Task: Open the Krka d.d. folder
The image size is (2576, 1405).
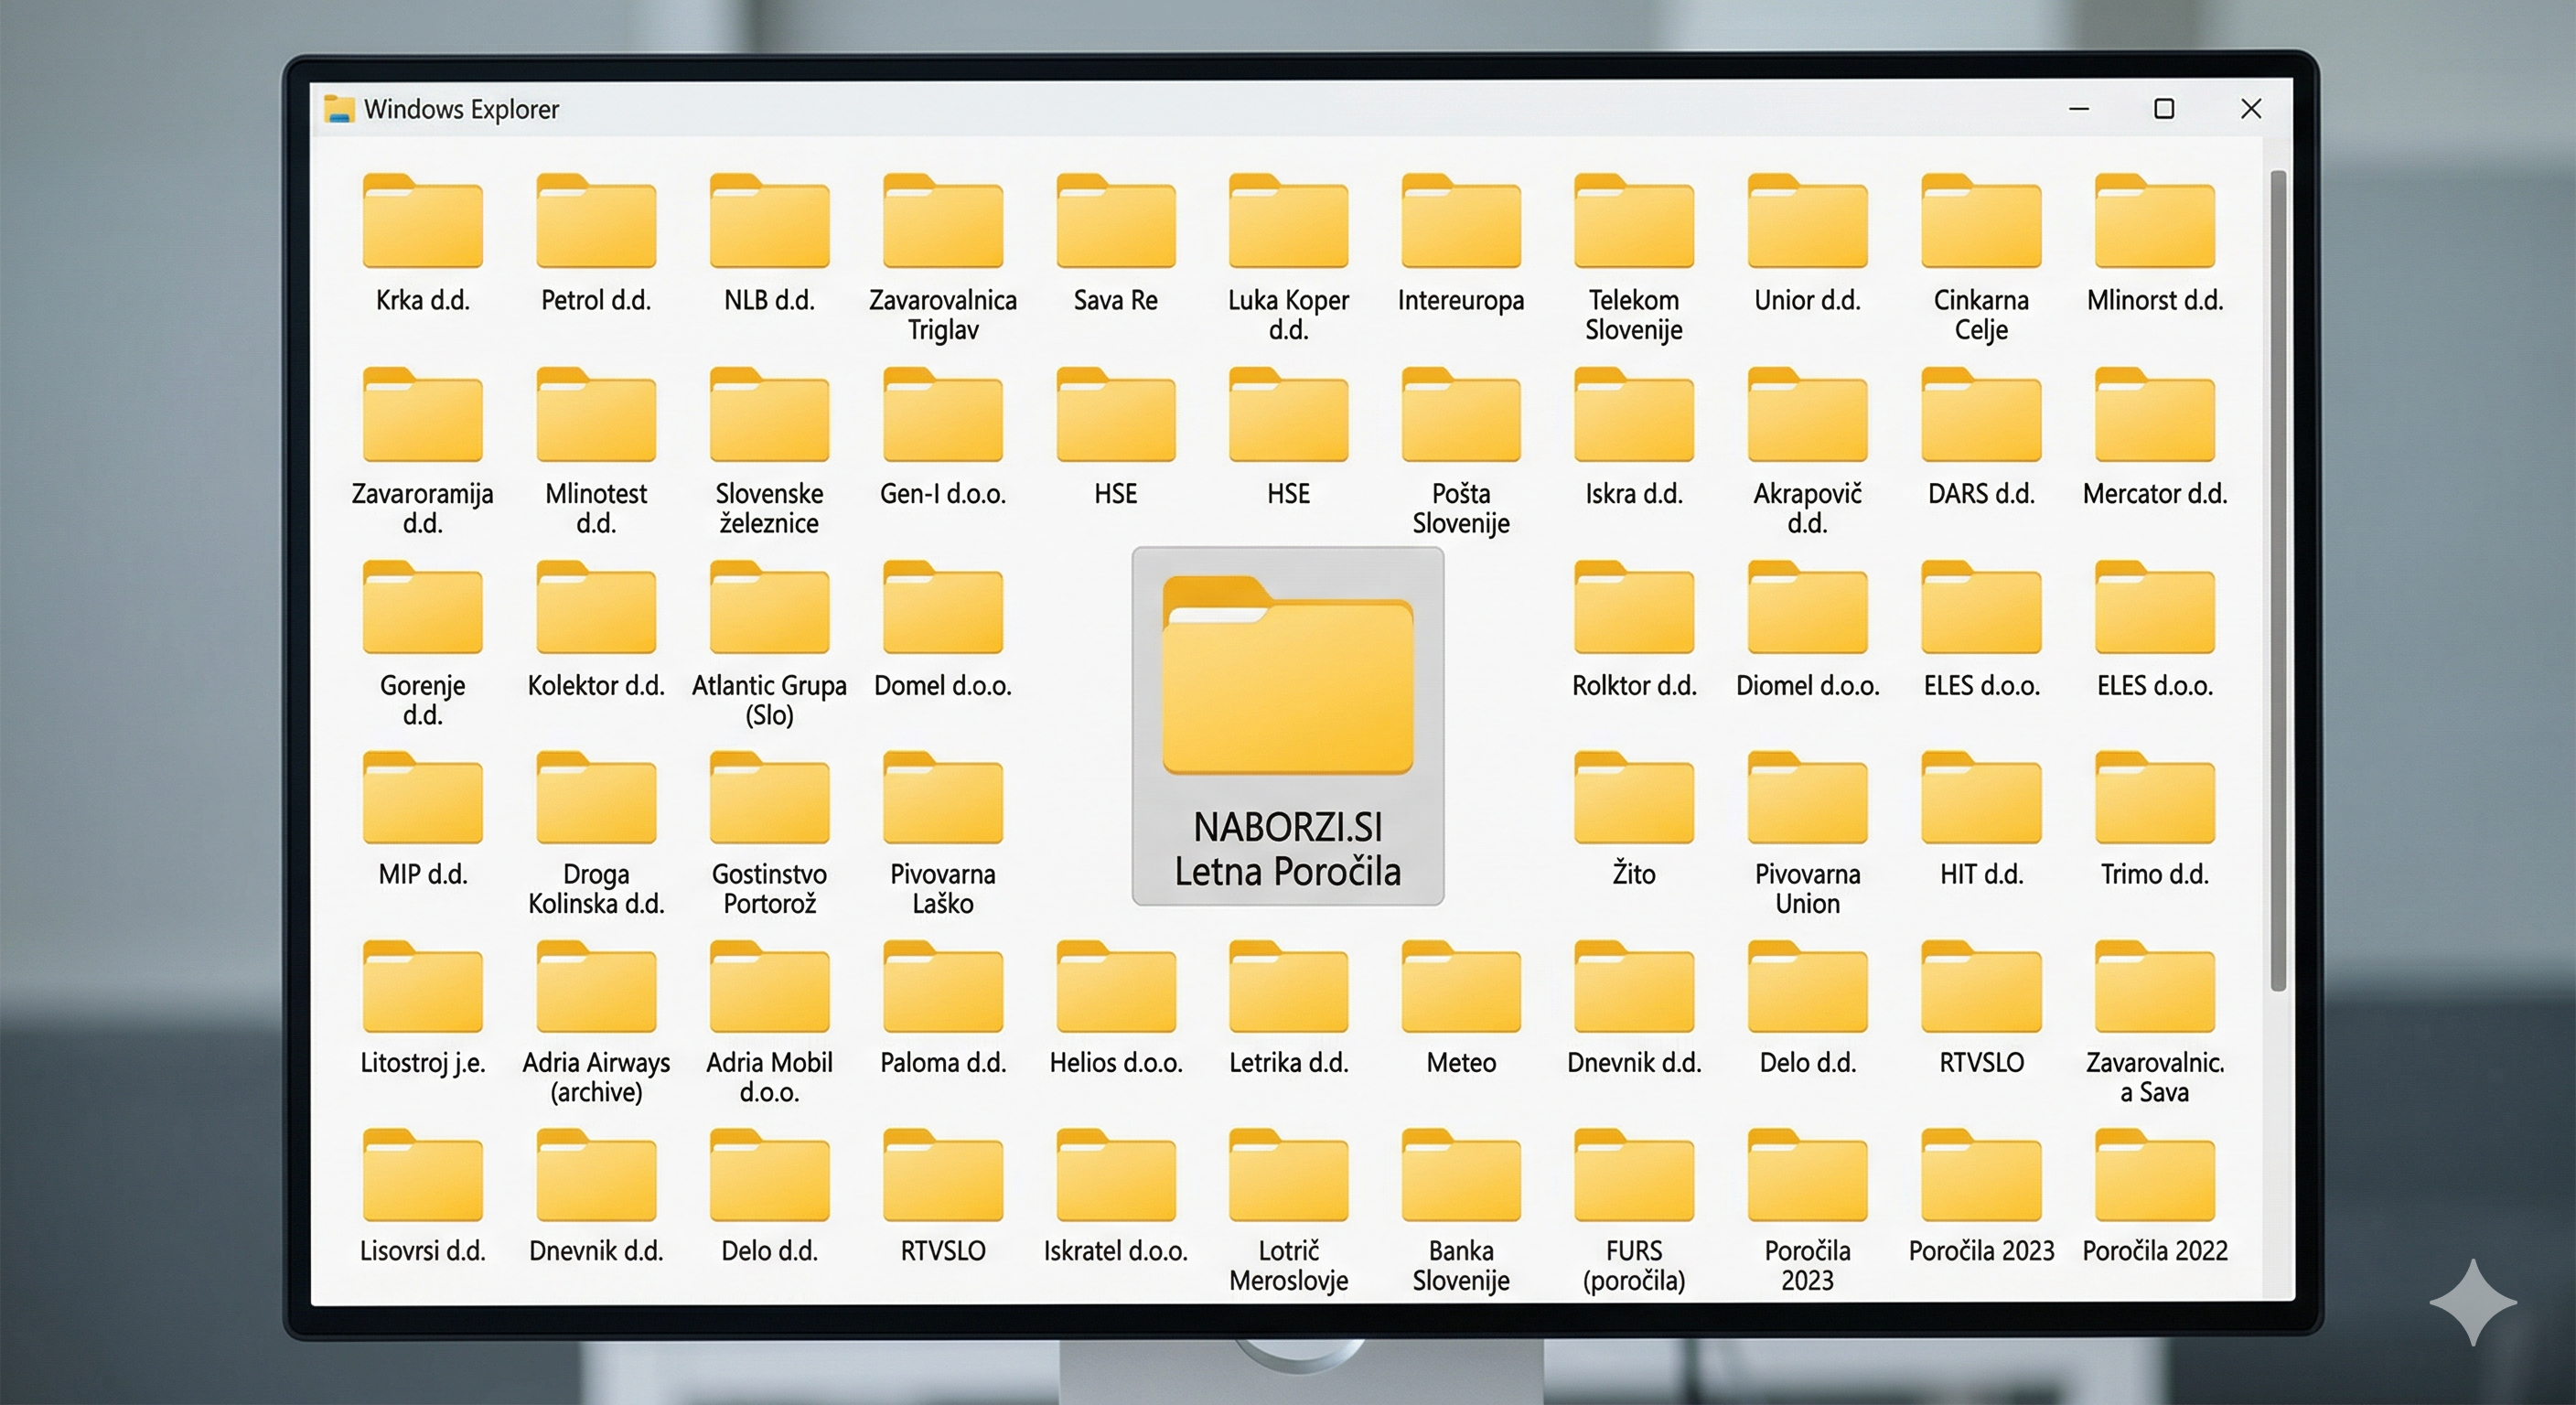Action: 422,222
